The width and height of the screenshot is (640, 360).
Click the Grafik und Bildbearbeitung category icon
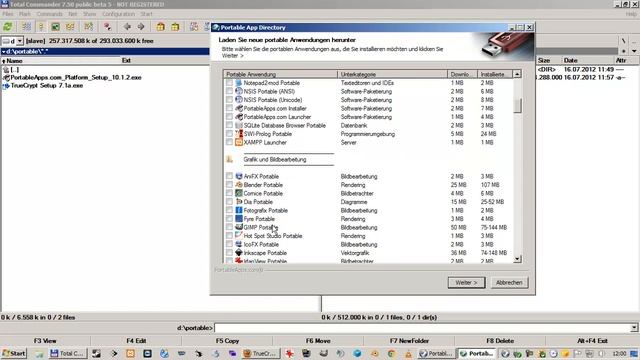tap(229, 160)
